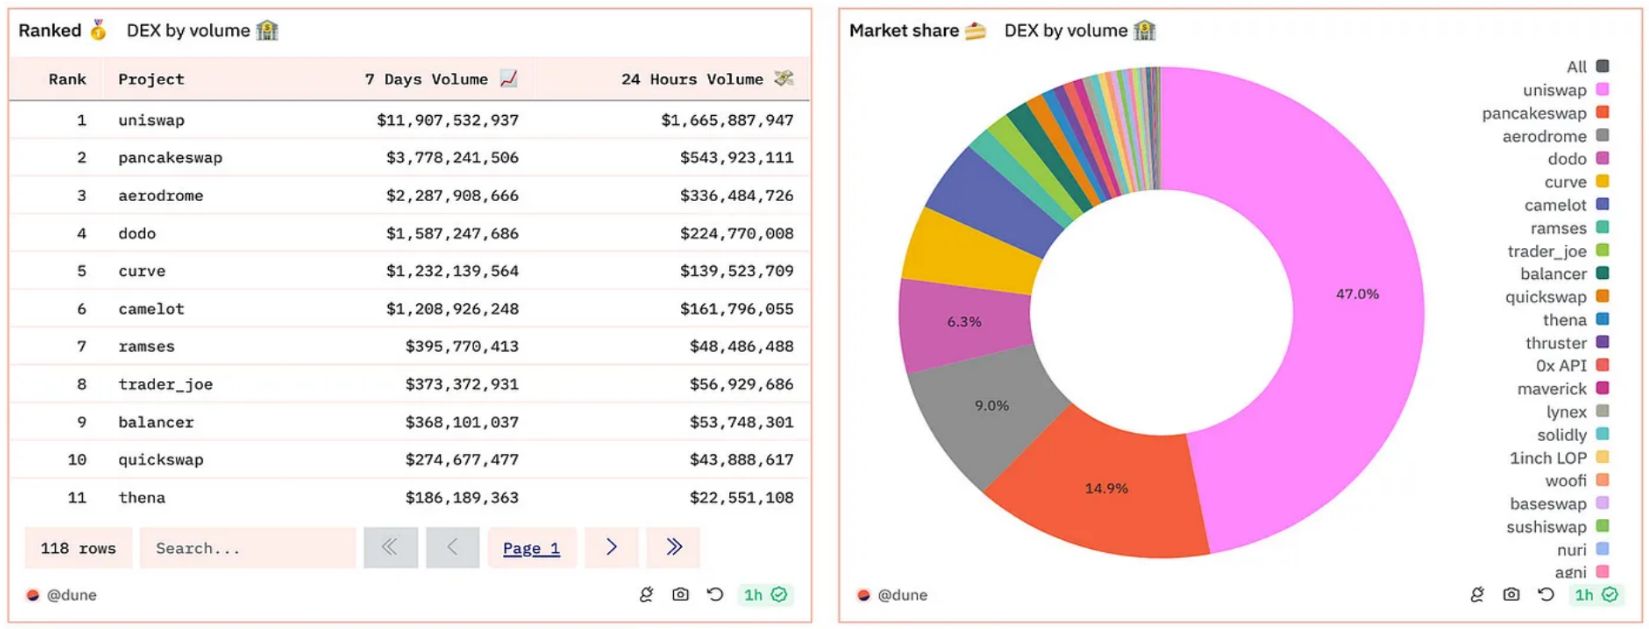Screen dimensions: 1649x629
Task: Click the greyed-out previous page chevron
Action: [x=452, y=547]
